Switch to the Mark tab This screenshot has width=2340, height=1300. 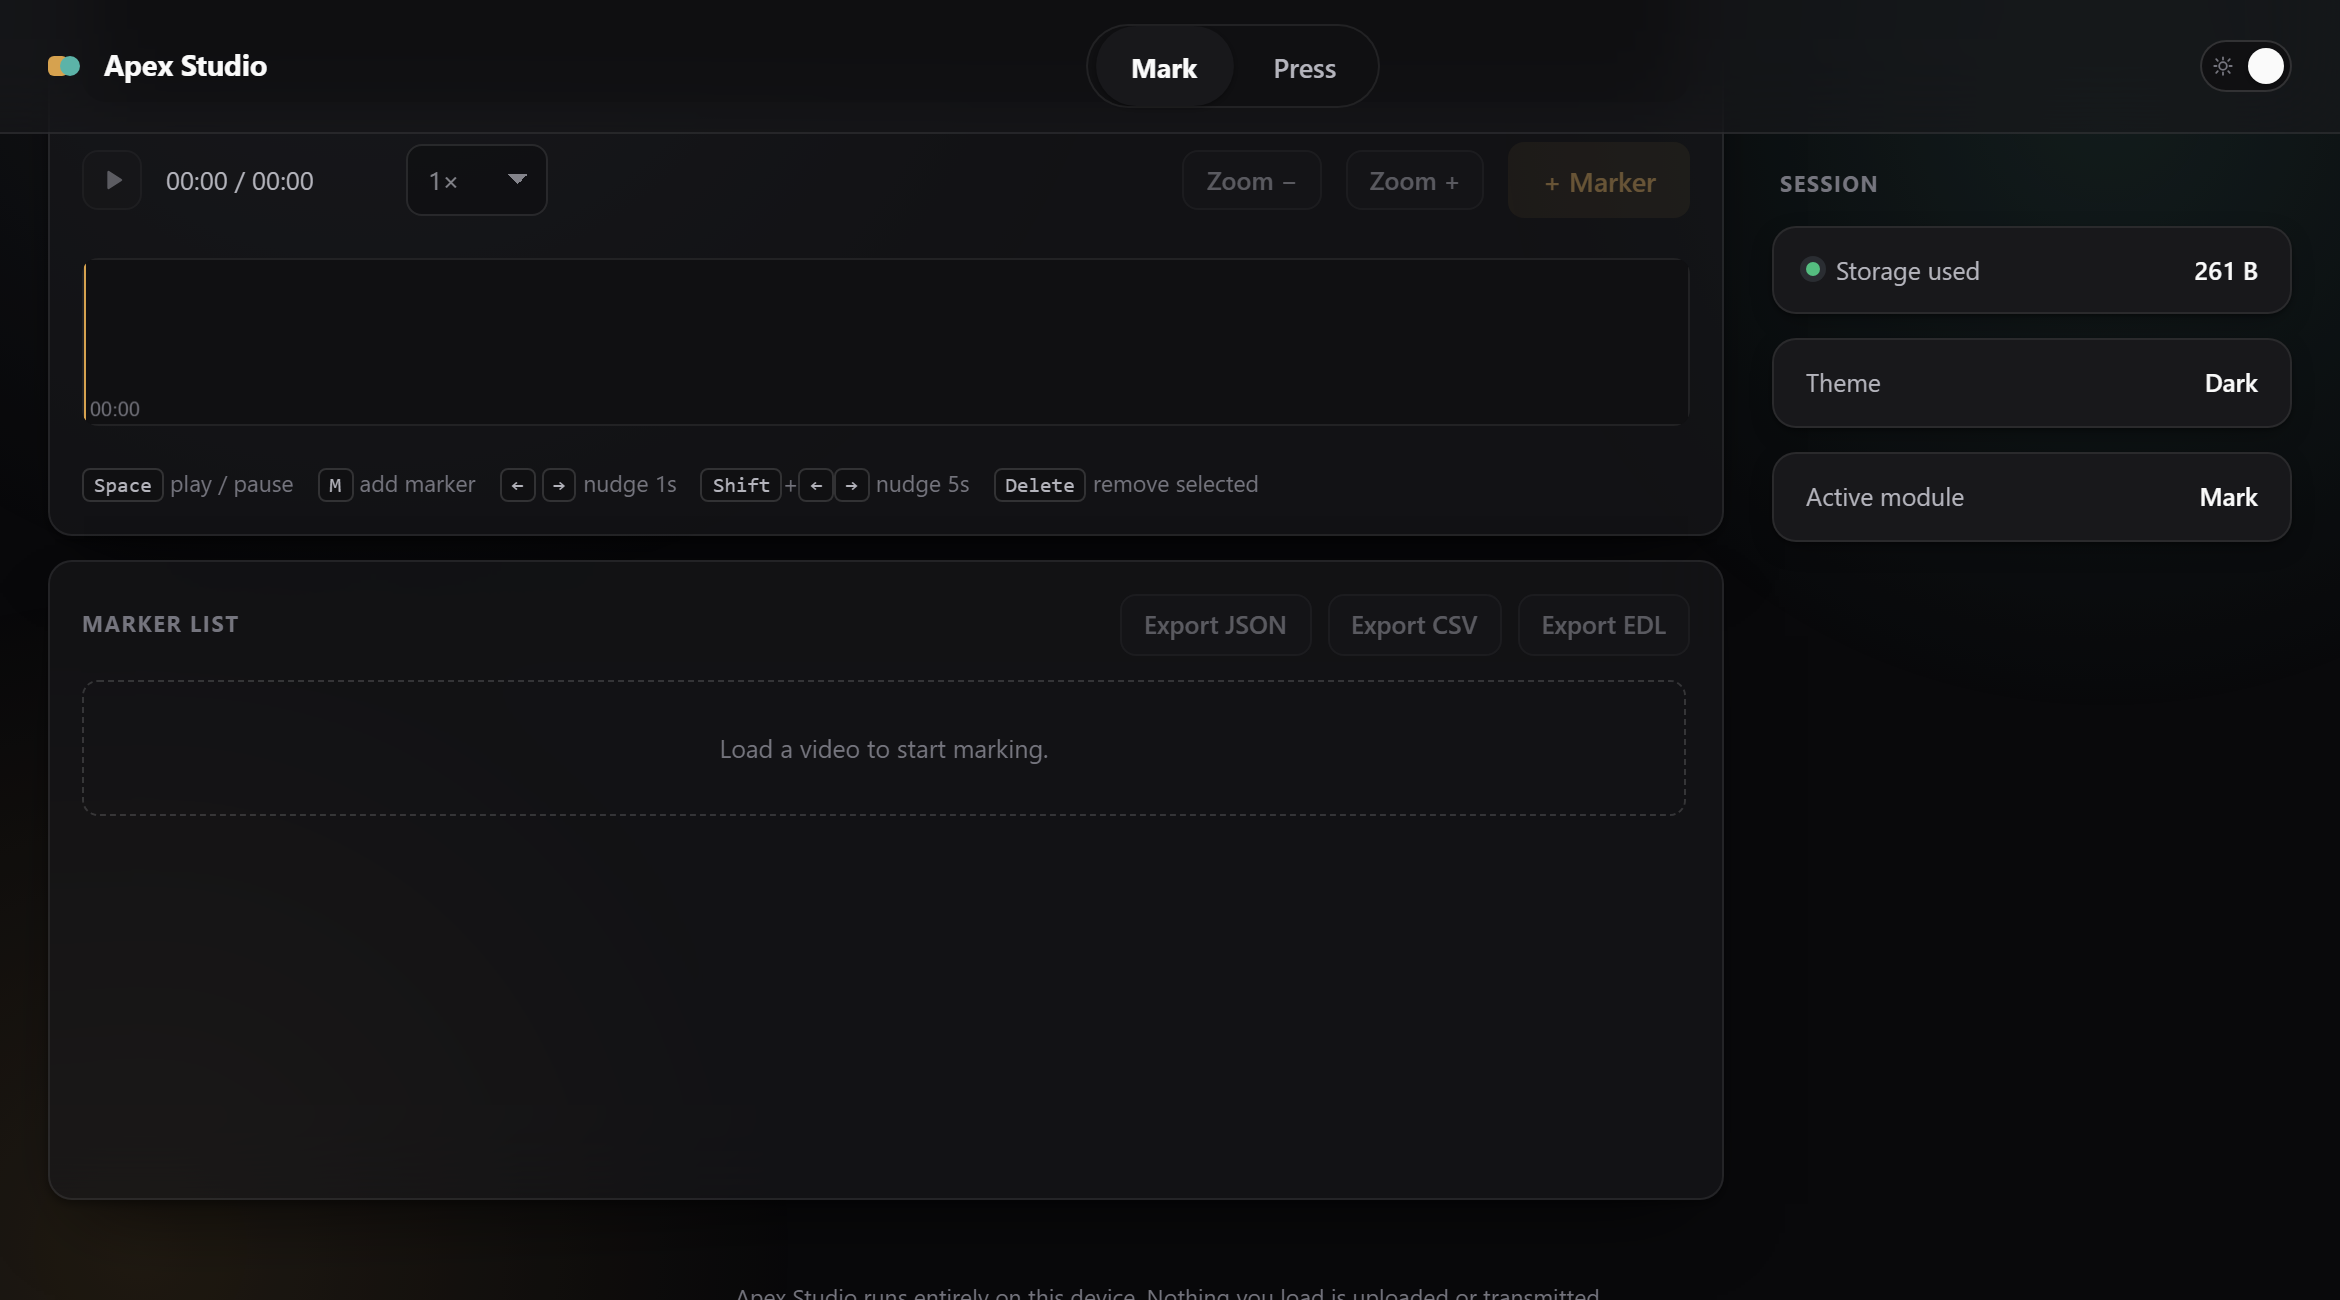[x=1164, y=67]
